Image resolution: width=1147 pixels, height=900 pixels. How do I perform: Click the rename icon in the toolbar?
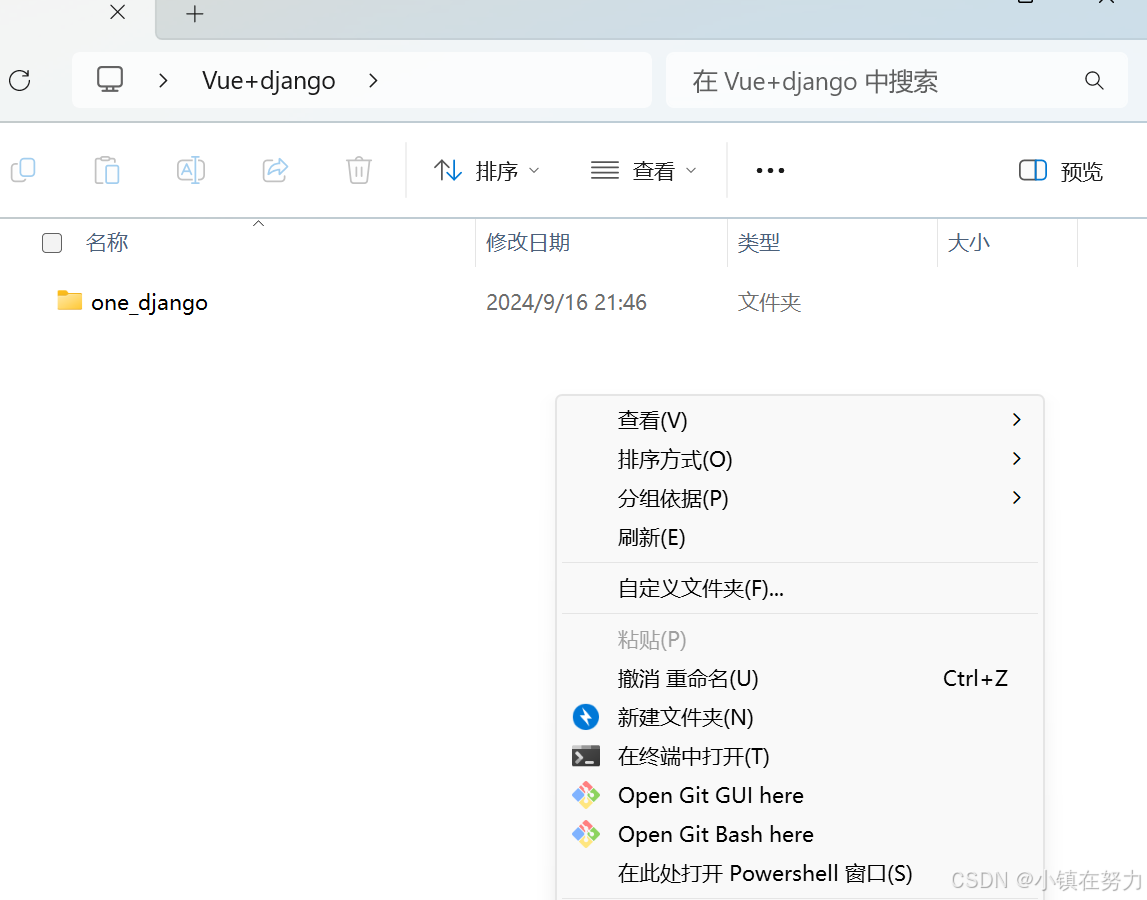click(191, 170)
